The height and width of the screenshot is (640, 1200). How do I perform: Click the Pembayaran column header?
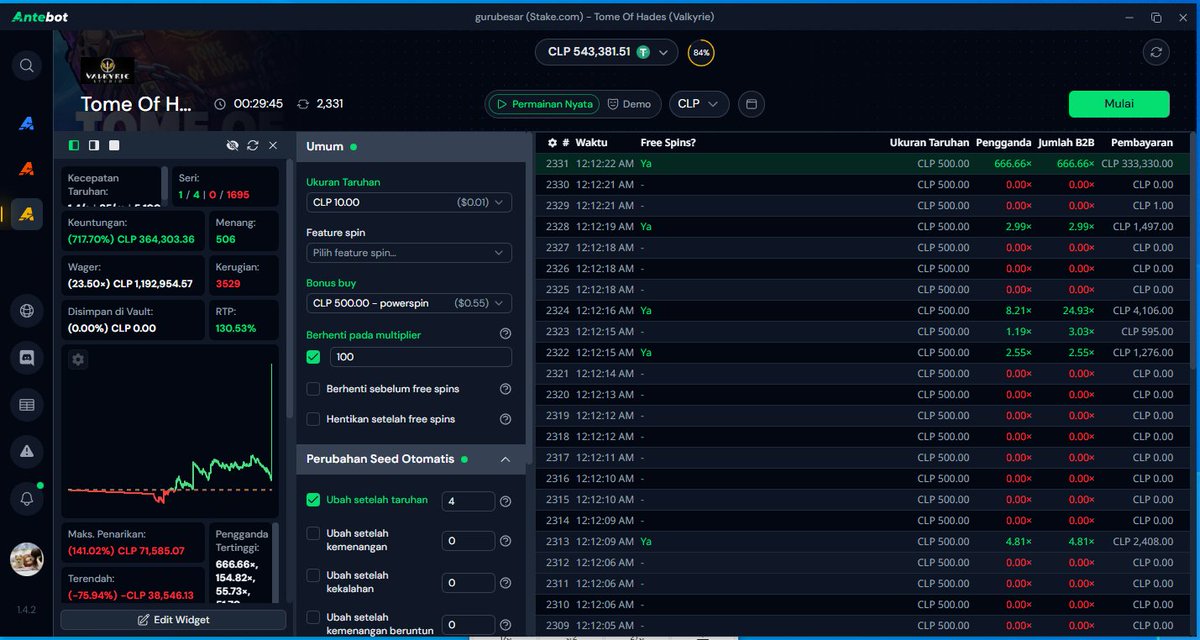click(1141, 143)
